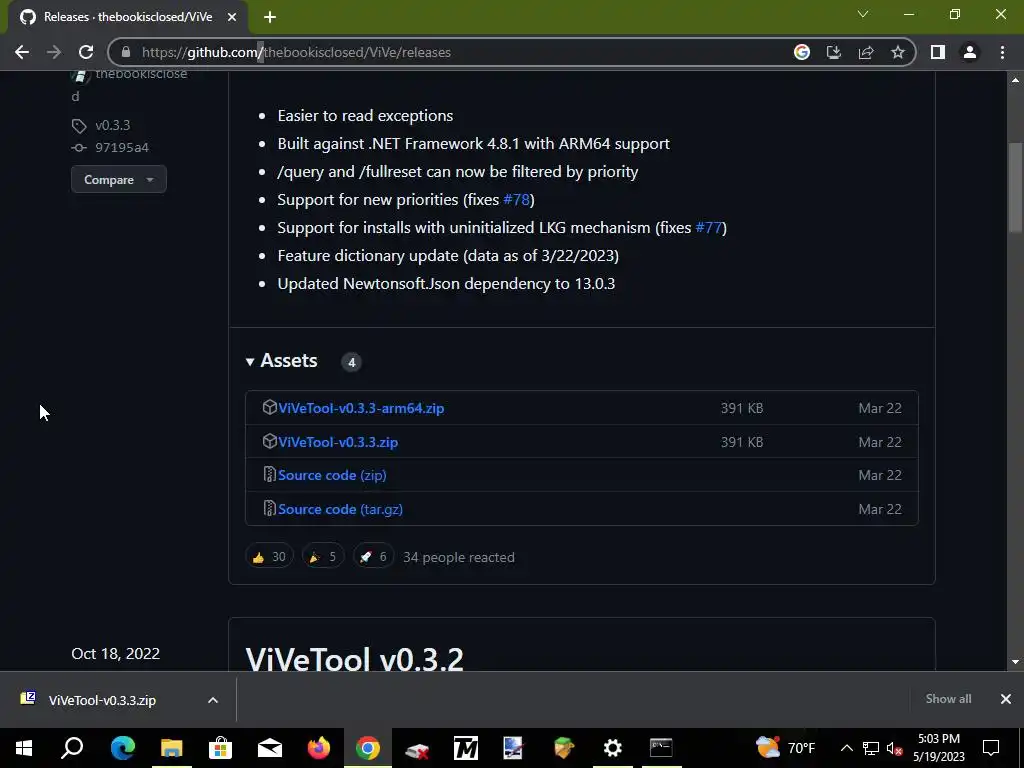This screenshot has width=1024, height=768.
Task: Click the muted volume icon in the tray
Action: [895, 748]
